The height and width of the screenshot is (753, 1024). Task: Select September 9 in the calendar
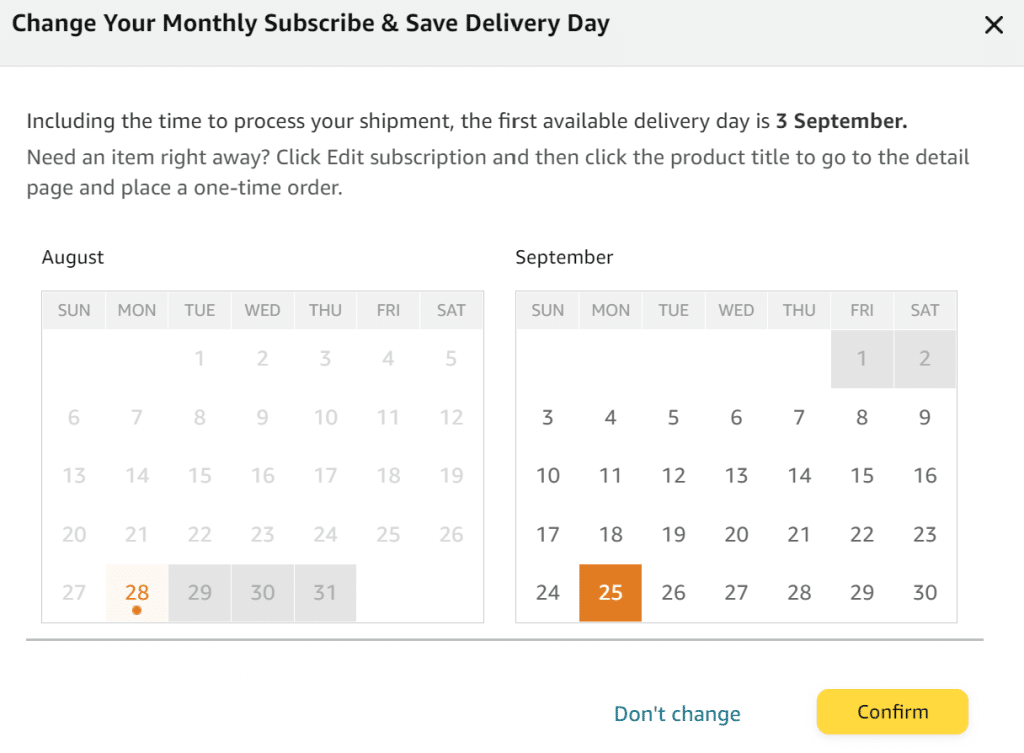tap(924, 417)
